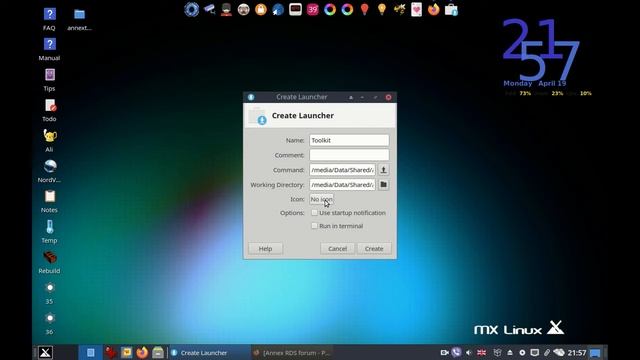This screenshot has width=640, height=360.
Task: Click the red map pin dock icon
Action: 364,9
